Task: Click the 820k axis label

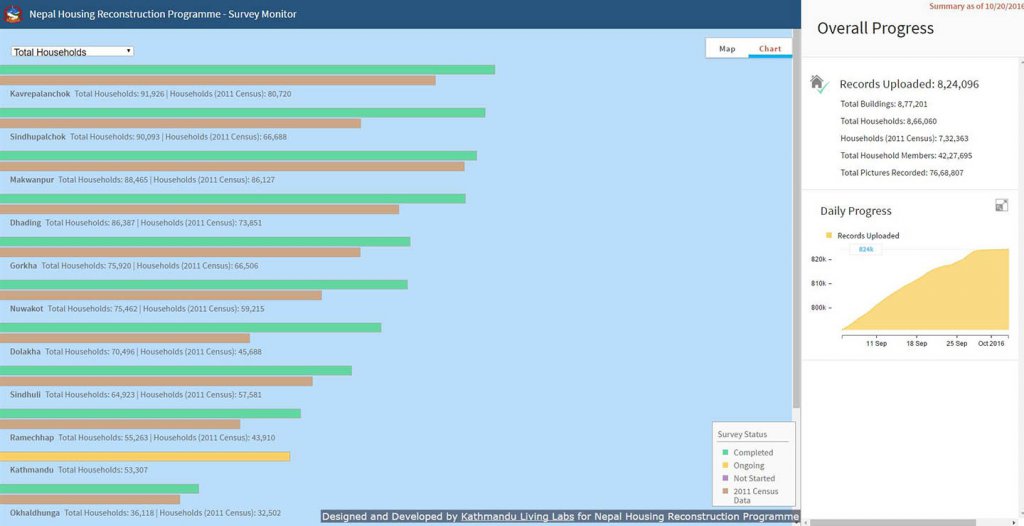Action: 820,259
